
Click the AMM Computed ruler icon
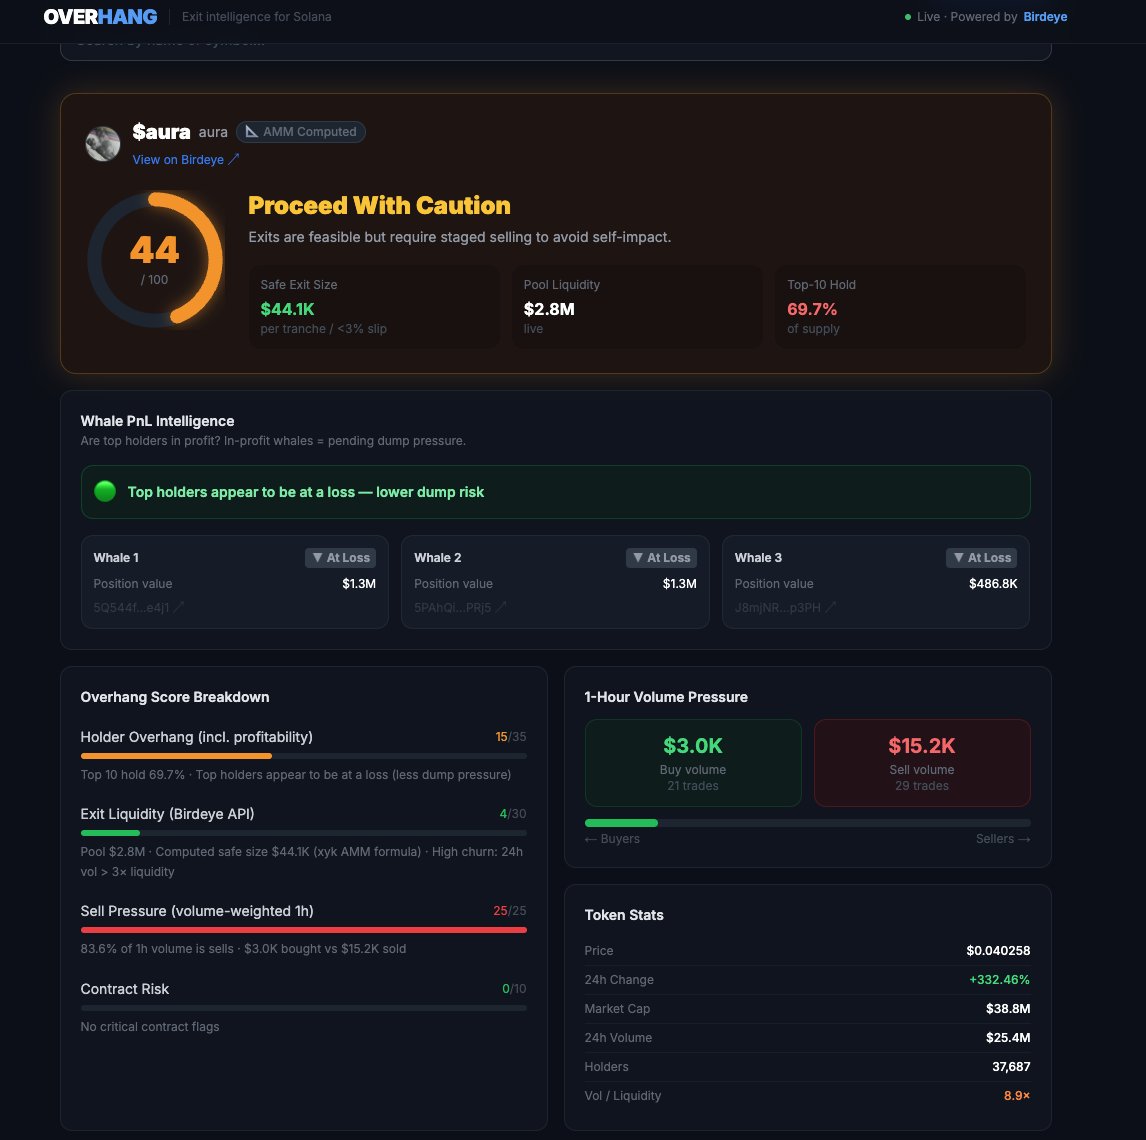(251, 132)
